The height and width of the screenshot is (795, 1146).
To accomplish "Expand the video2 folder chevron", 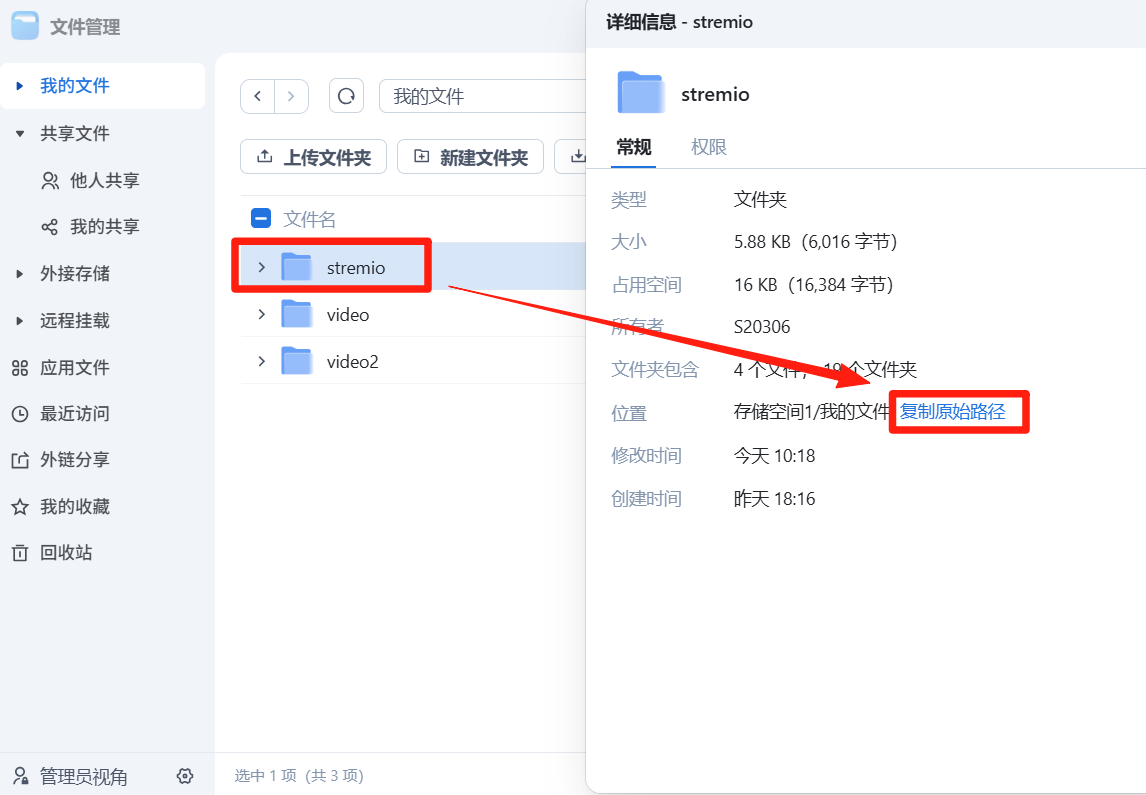I will pos(262,361).
